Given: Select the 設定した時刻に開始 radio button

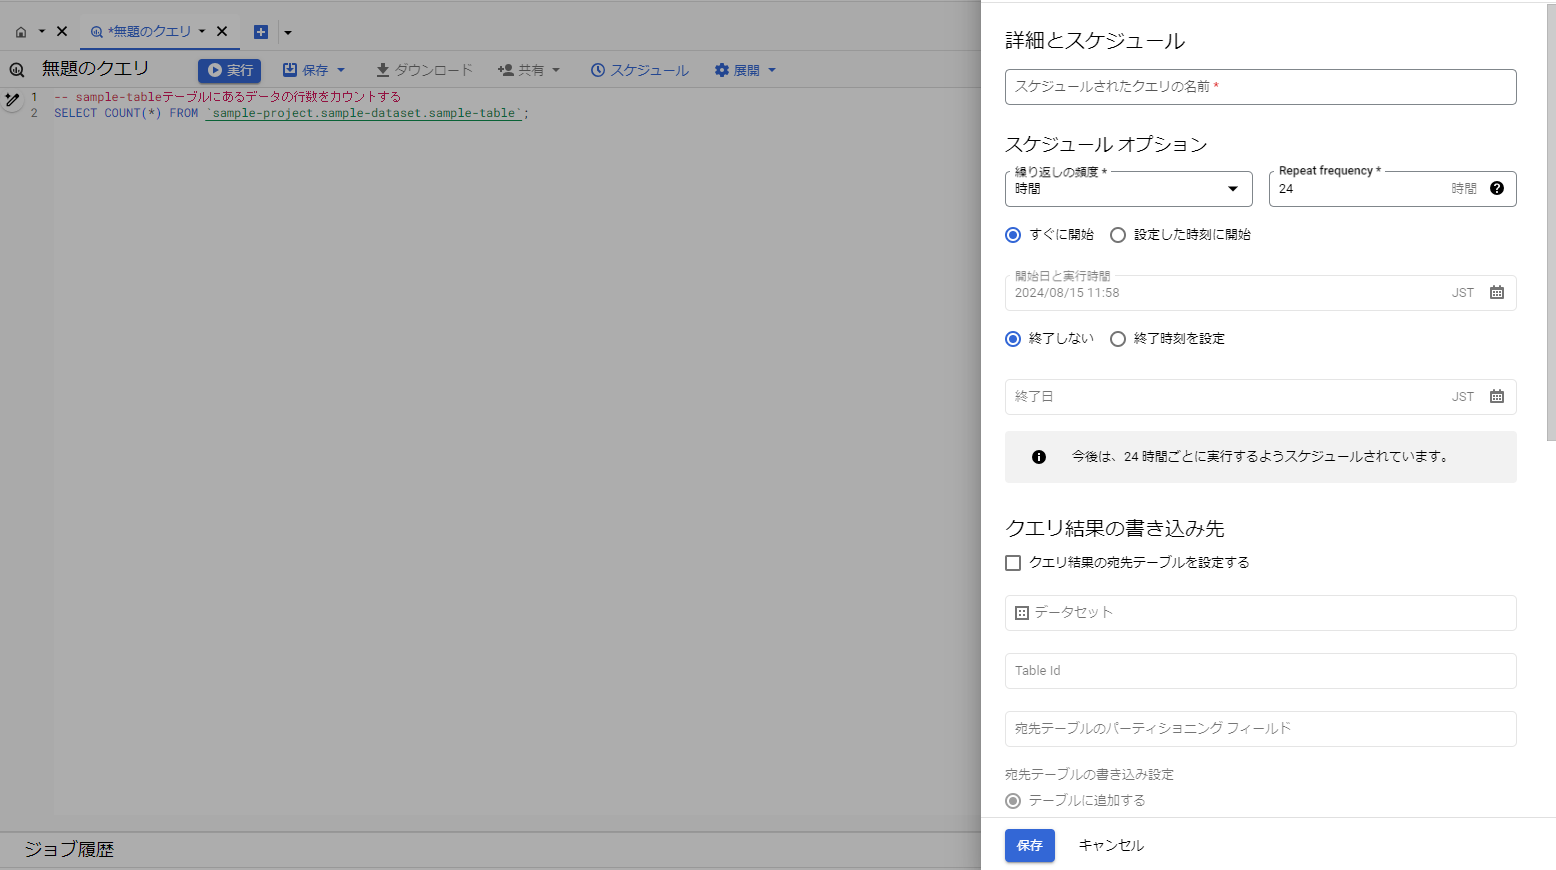Looking at the screenshot, I should [x=1118, y=235].
